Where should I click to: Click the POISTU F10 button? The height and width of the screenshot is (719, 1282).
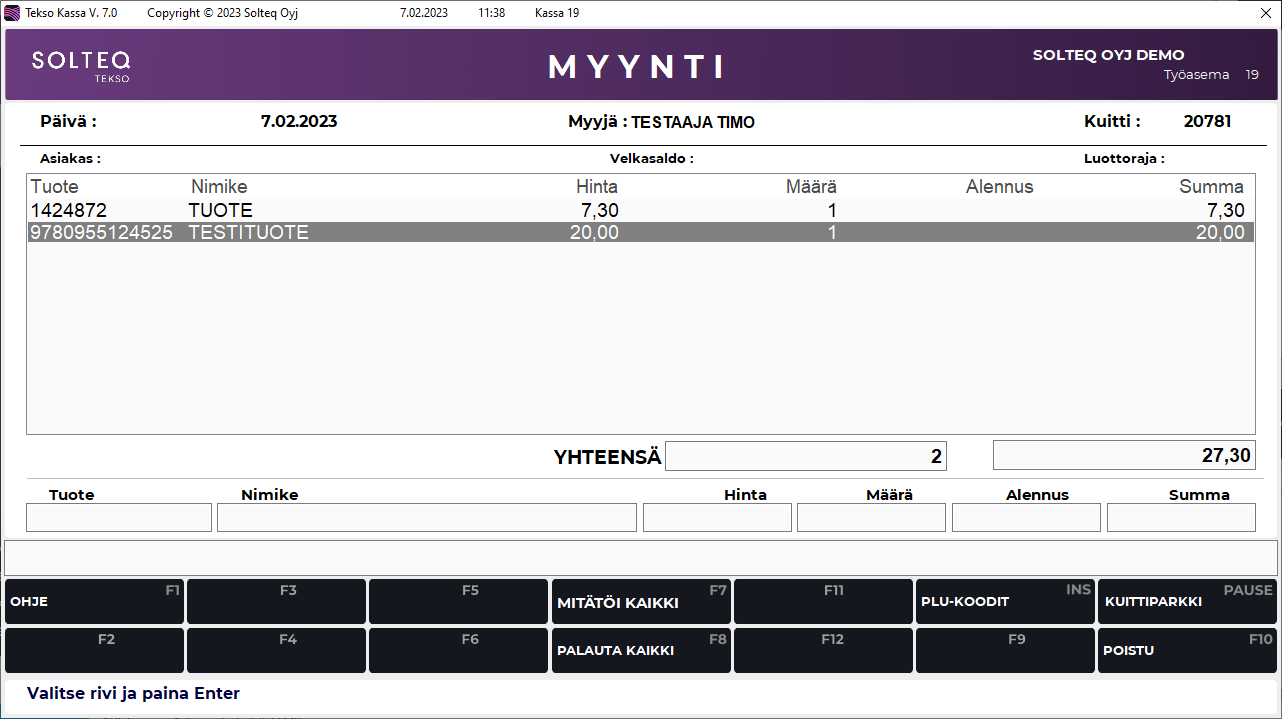(x=1187, y=650)
